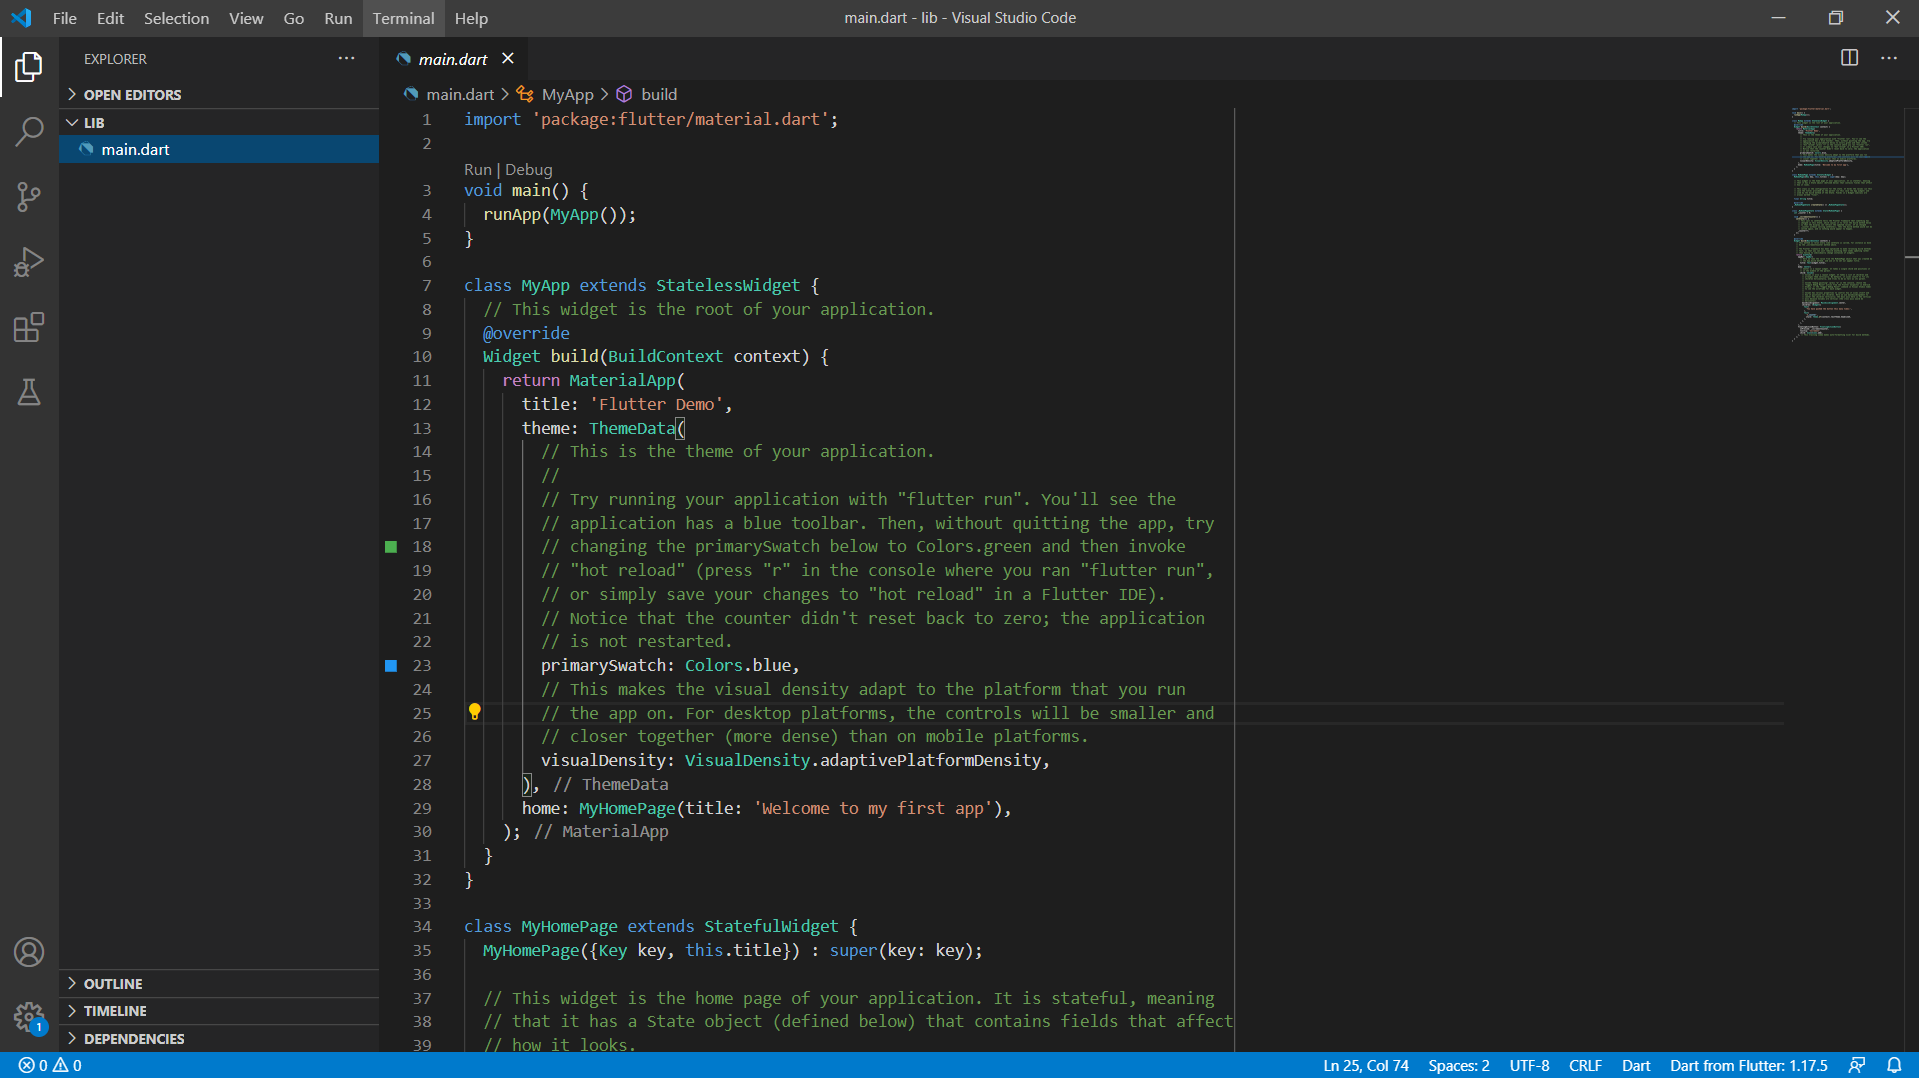Click the MyApp class icon in breadcrumbs
Viewport: 1919px width, 1078px height.
click(x=525, y=94)
